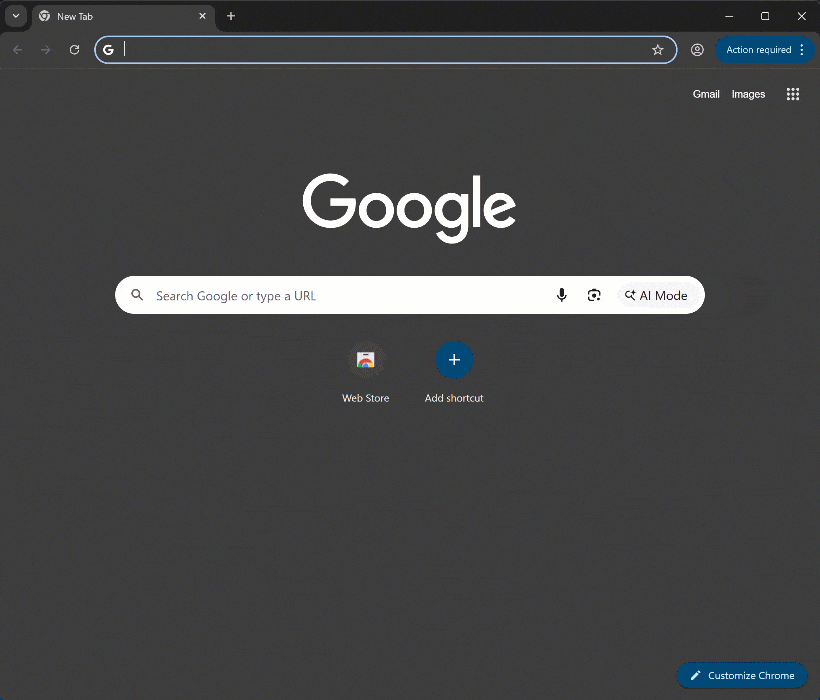Click the Add shortcut label
This screenshot has width=820, height=700.
454,398
